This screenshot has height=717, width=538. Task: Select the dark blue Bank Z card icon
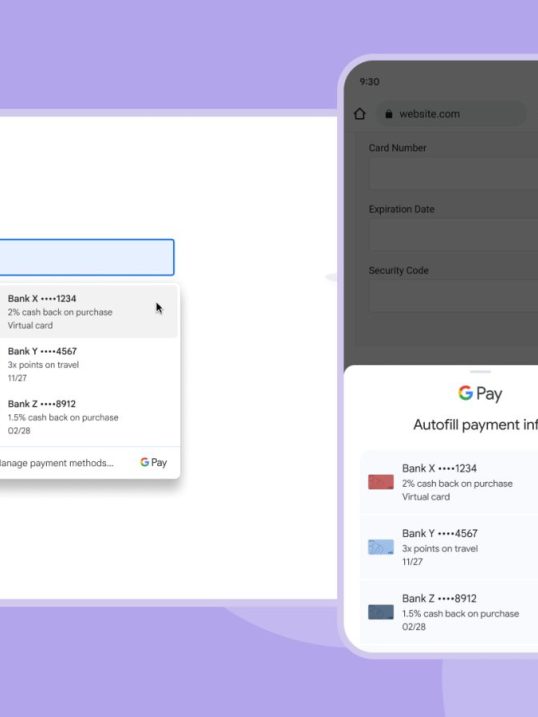coord(381,612)
